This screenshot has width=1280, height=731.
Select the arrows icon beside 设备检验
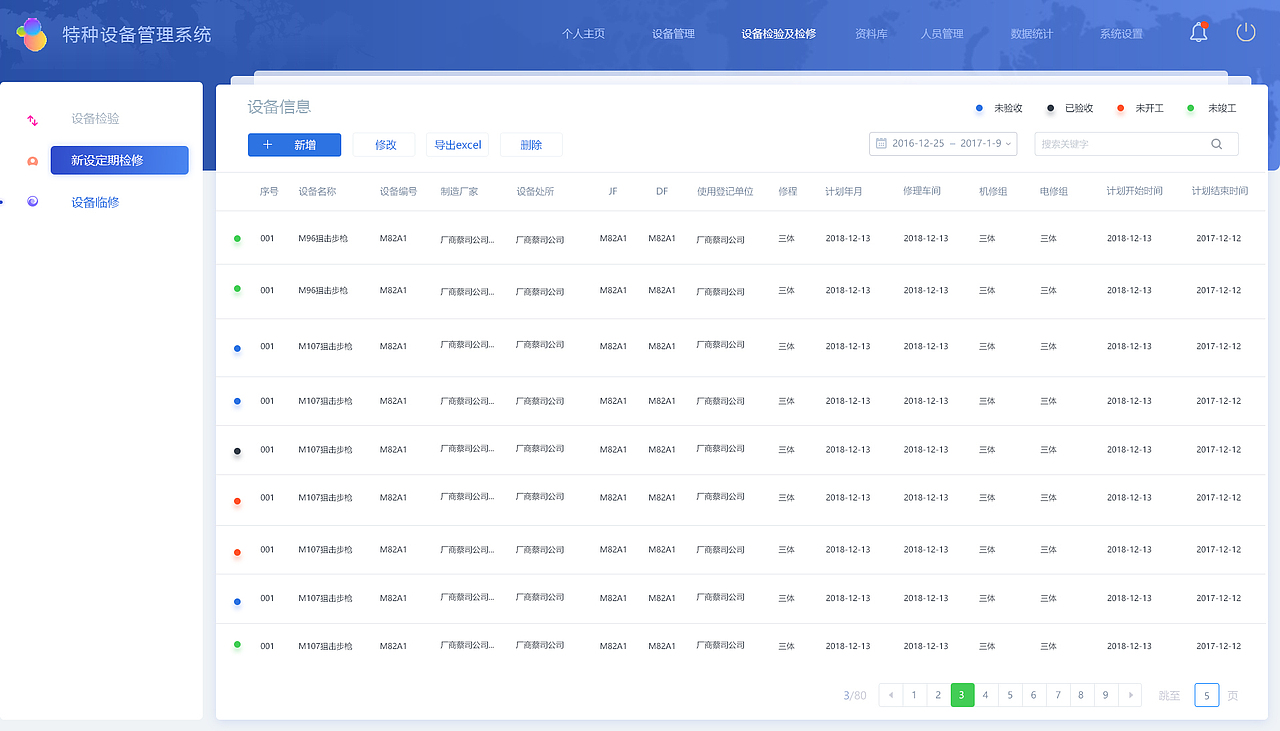31,118
